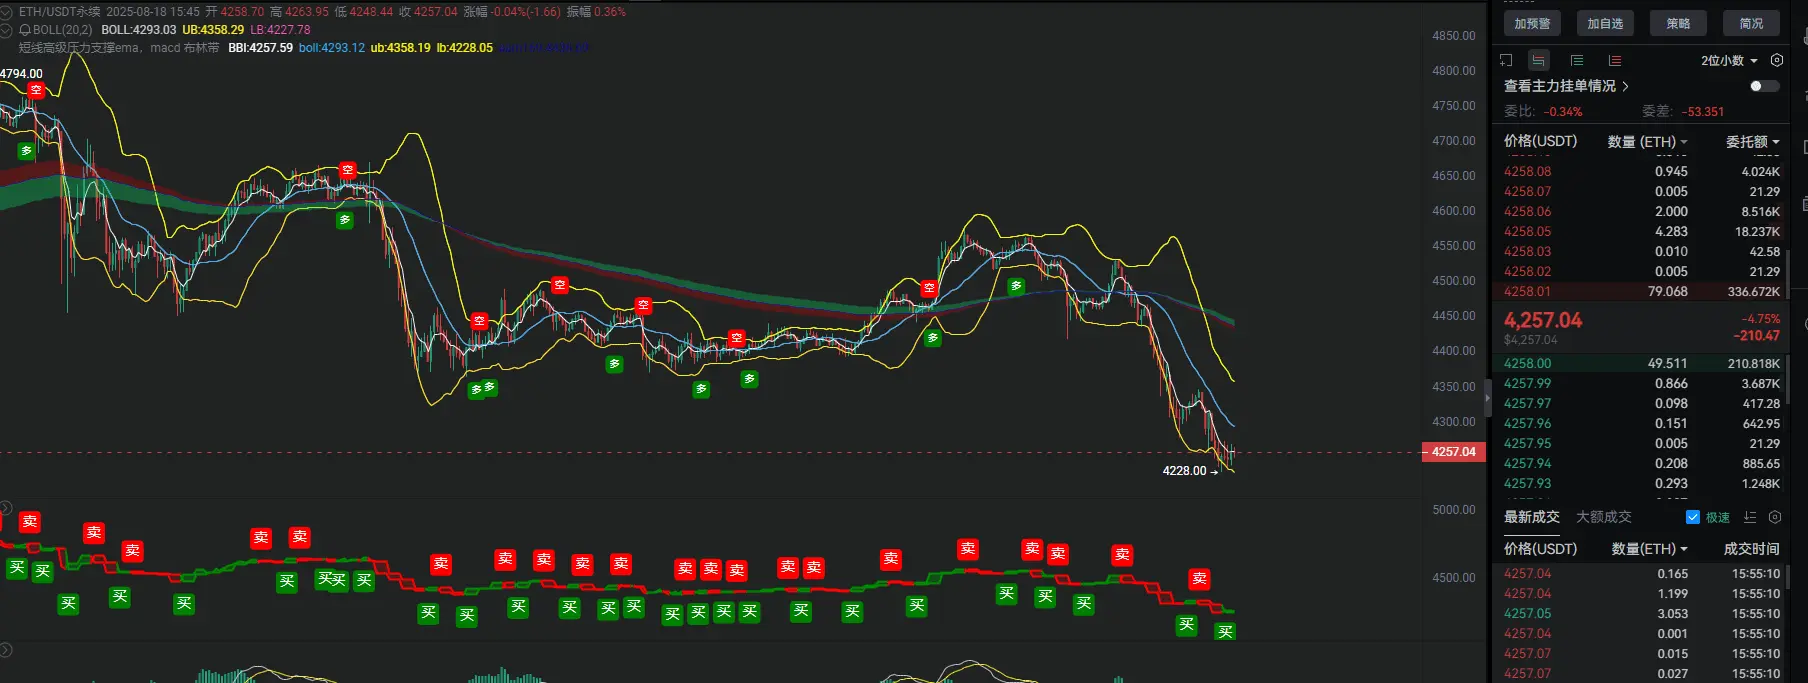Open order book settings hexagon icon
Viewport: 1808px width, 683px height.
(1777, 60)
